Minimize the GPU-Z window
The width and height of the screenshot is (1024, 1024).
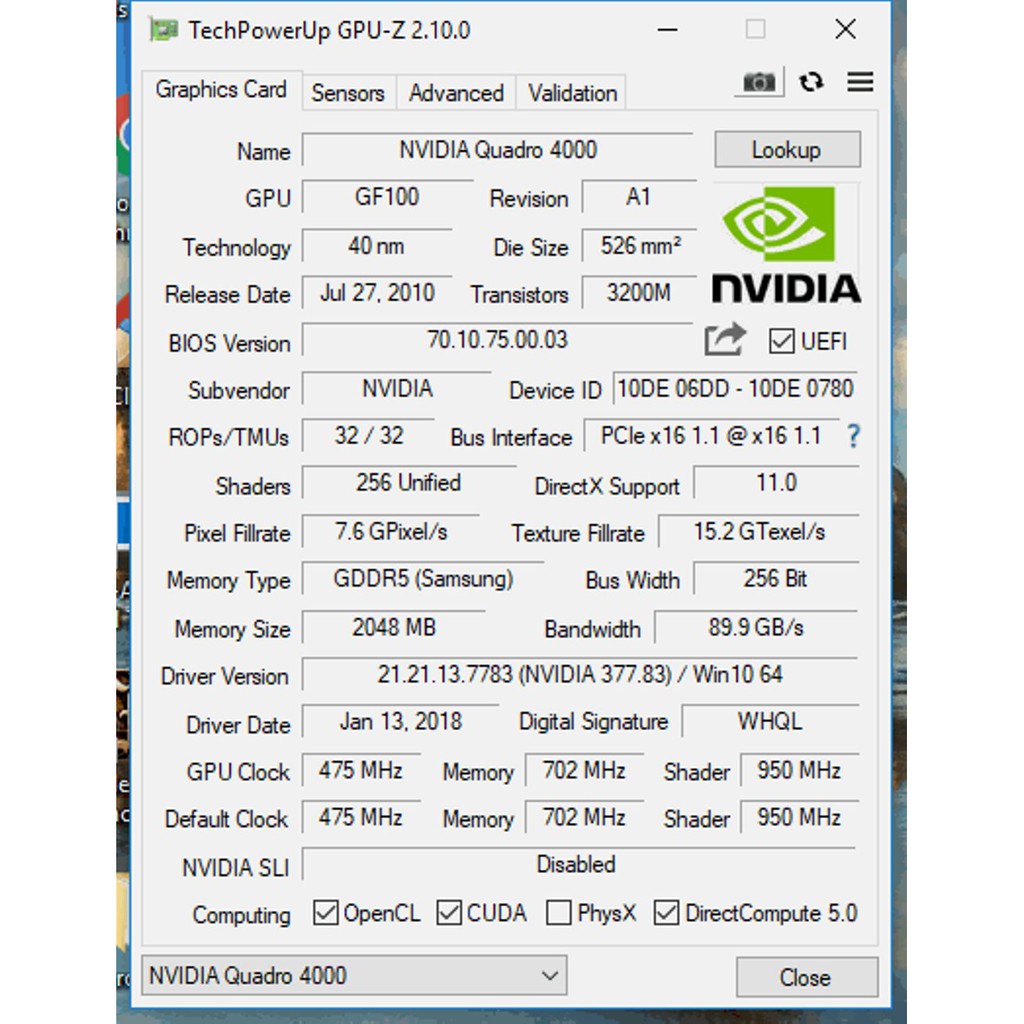coord(667,29)
